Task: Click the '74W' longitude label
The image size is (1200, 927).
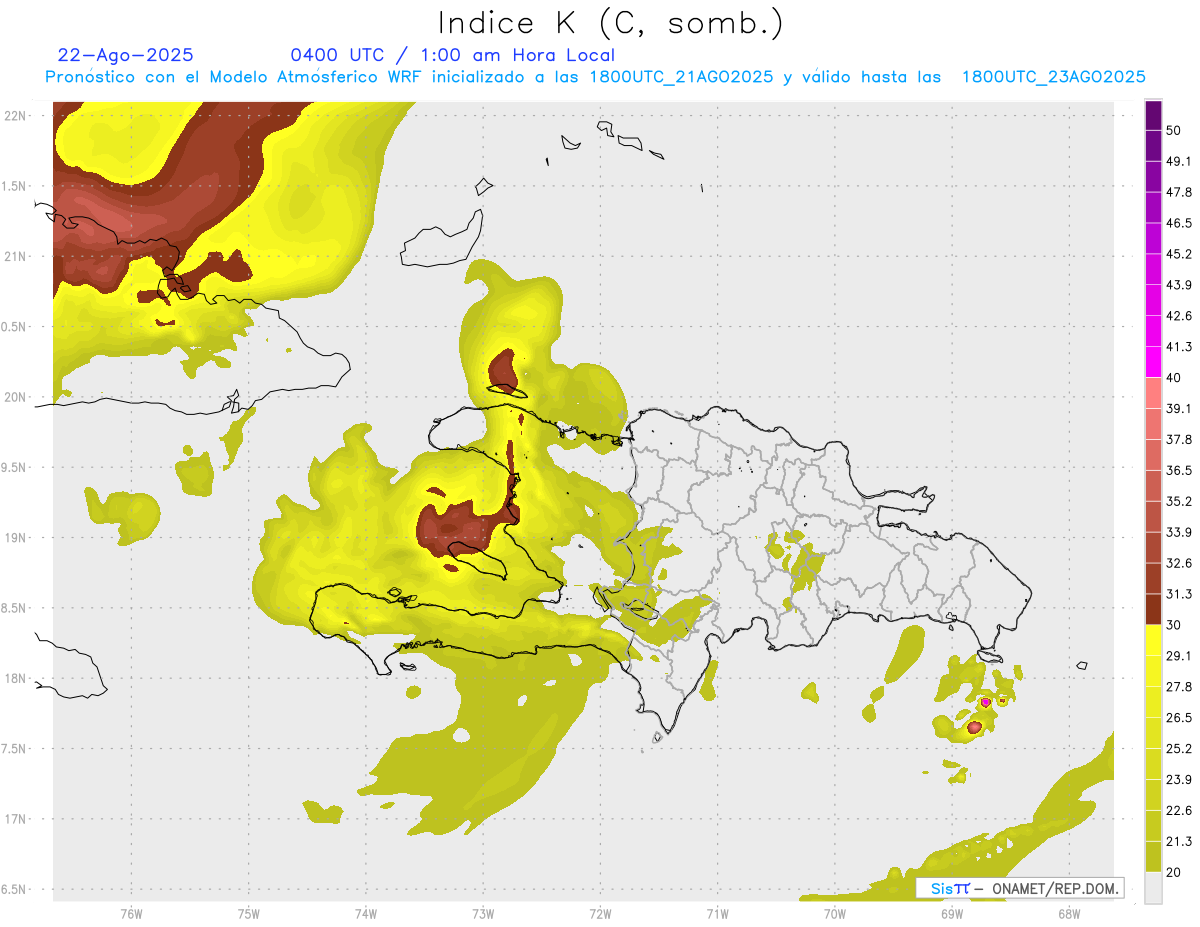Action: 365,914
